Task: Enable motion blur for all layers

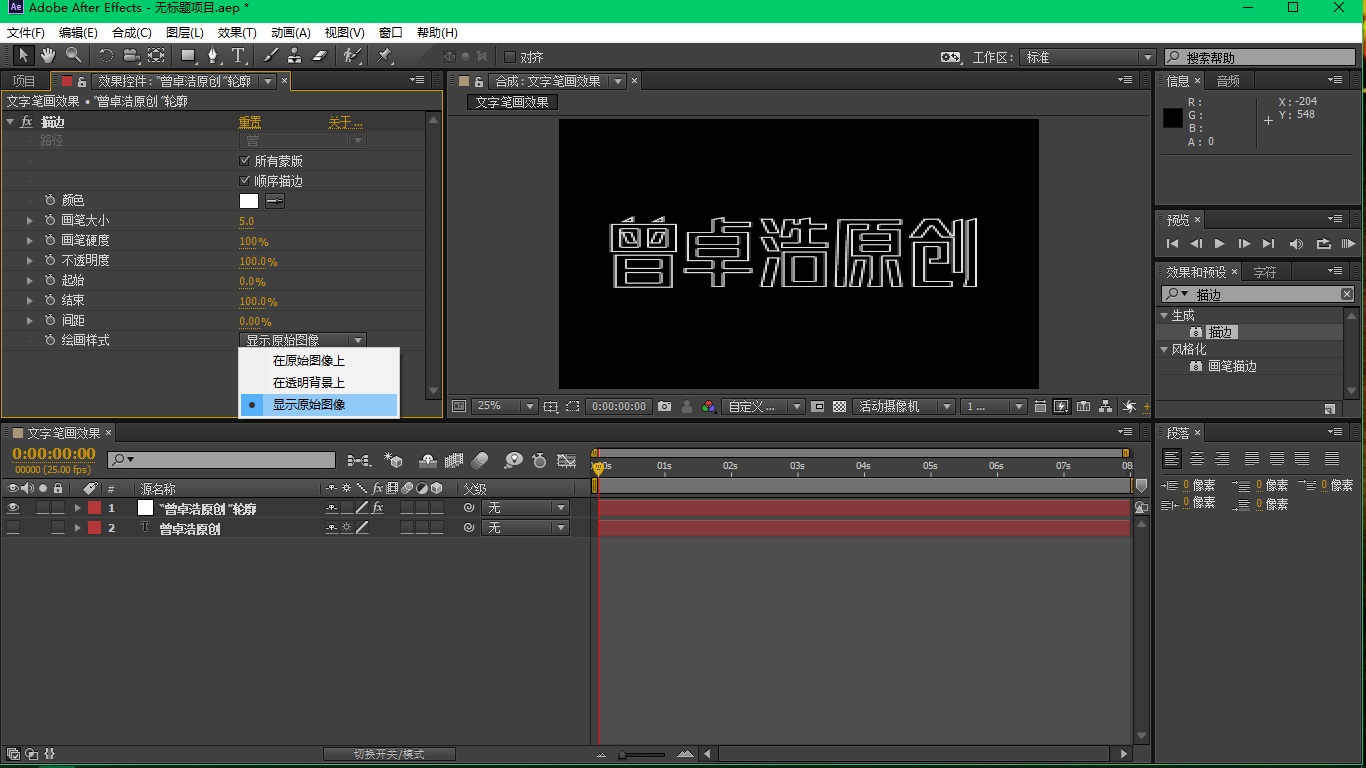Action: (x=480, y=460)
